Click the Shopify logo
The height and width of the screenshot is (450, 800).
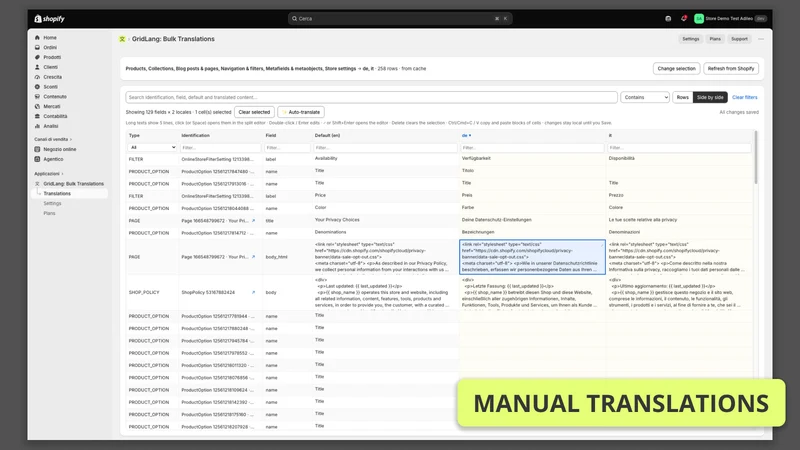coord(49,19)
